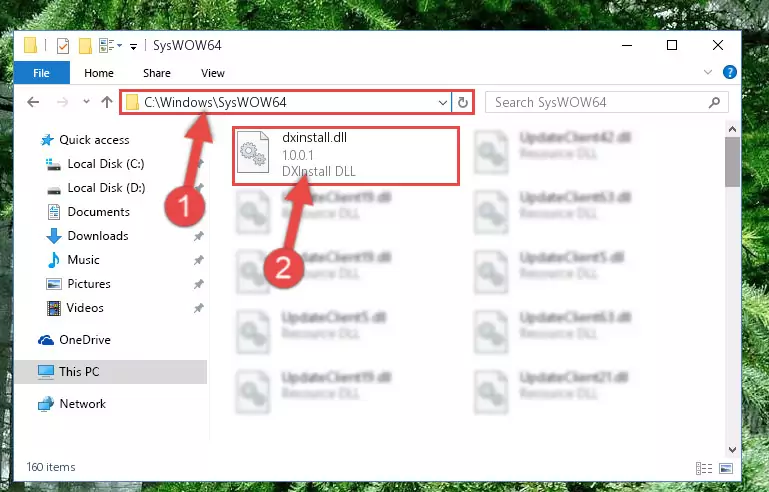Go up one folder level

tap(107, 102)
